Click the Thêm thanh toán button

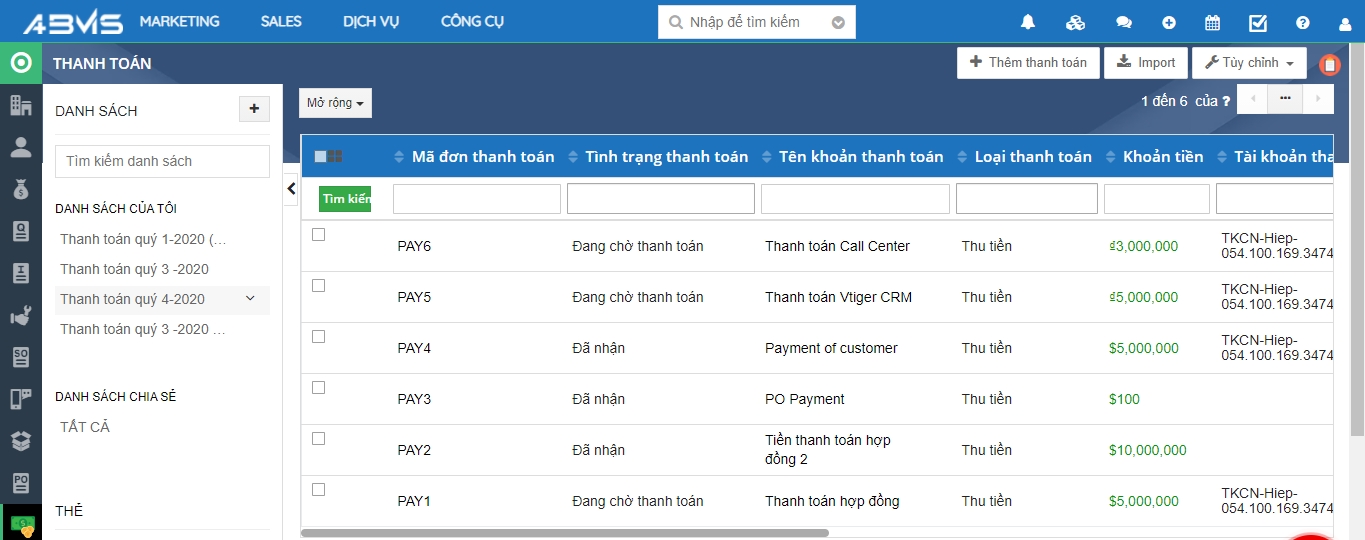click(1028, 63)
